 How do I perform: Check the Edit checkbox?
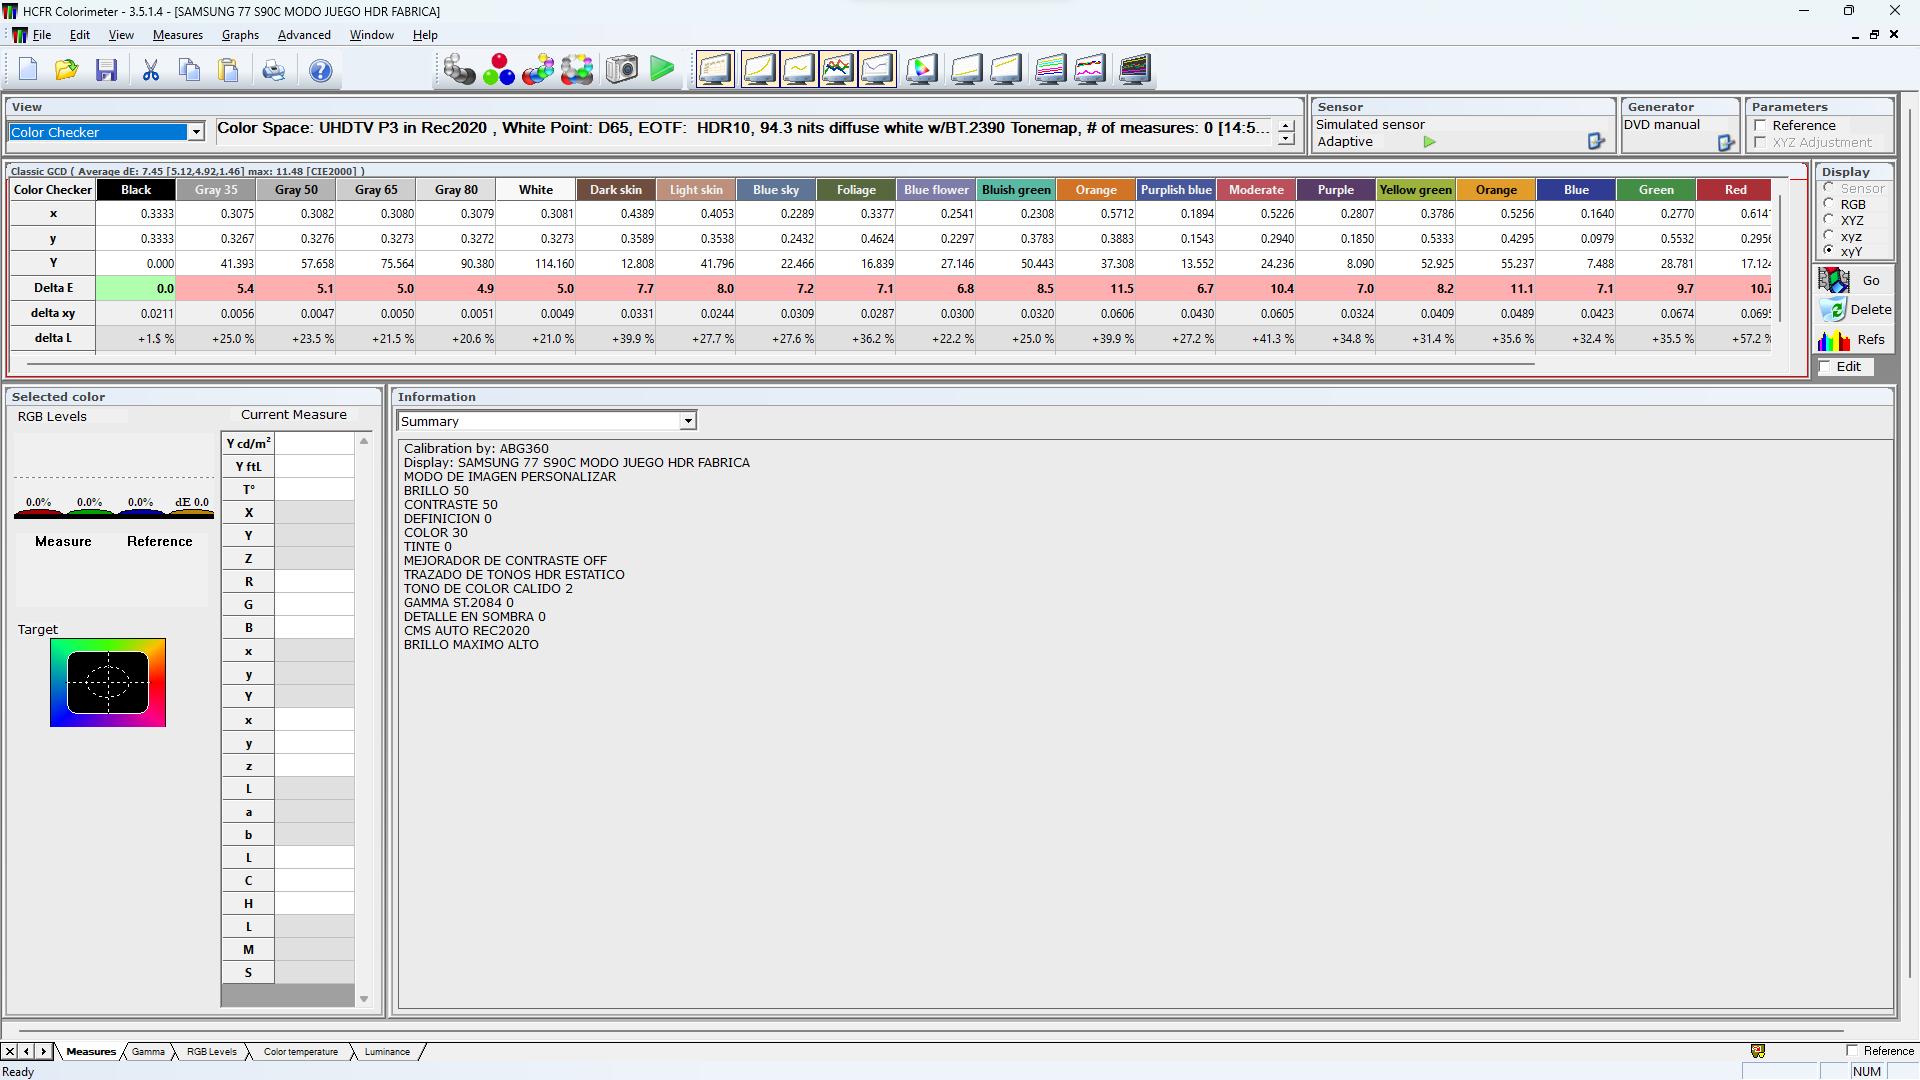[x=1825, y=367]
